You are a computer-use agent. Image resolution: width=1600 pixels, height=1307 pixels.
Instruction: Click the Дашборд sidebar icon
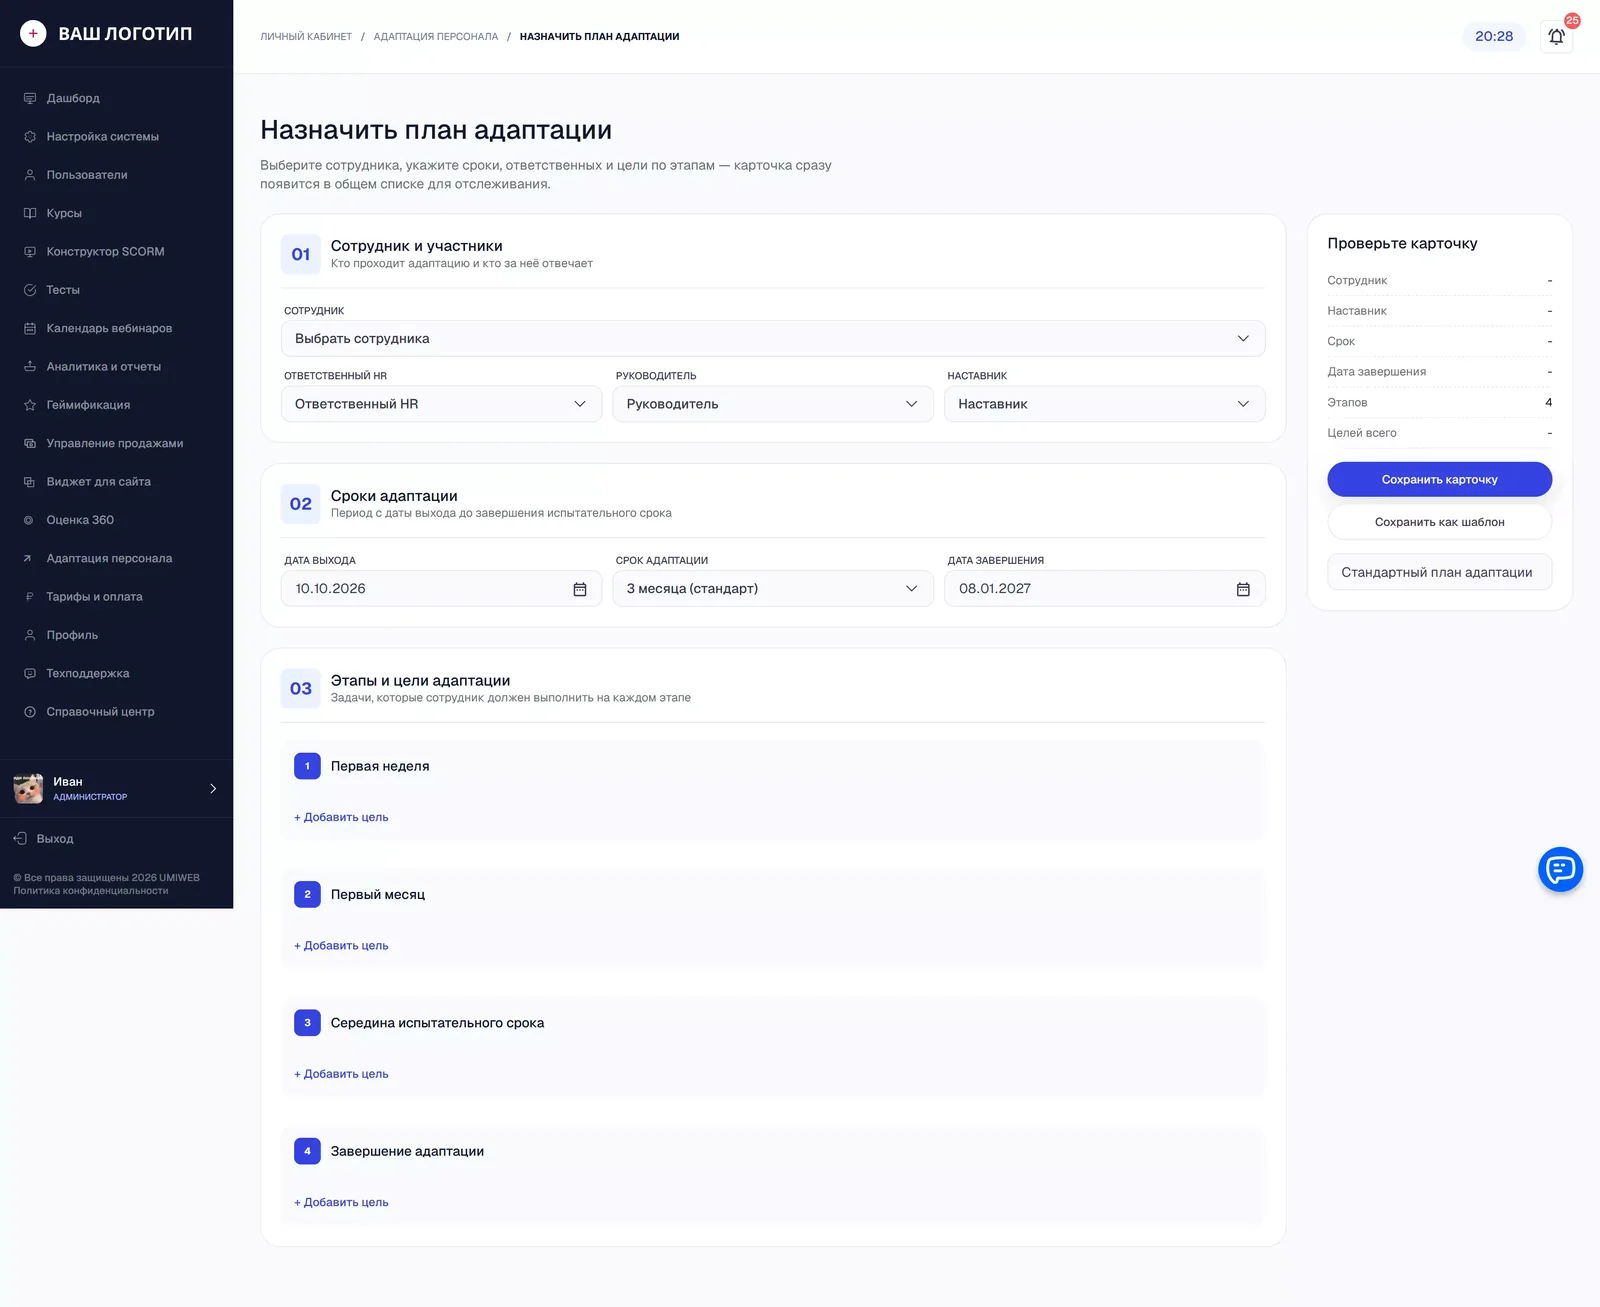[30, 98]
